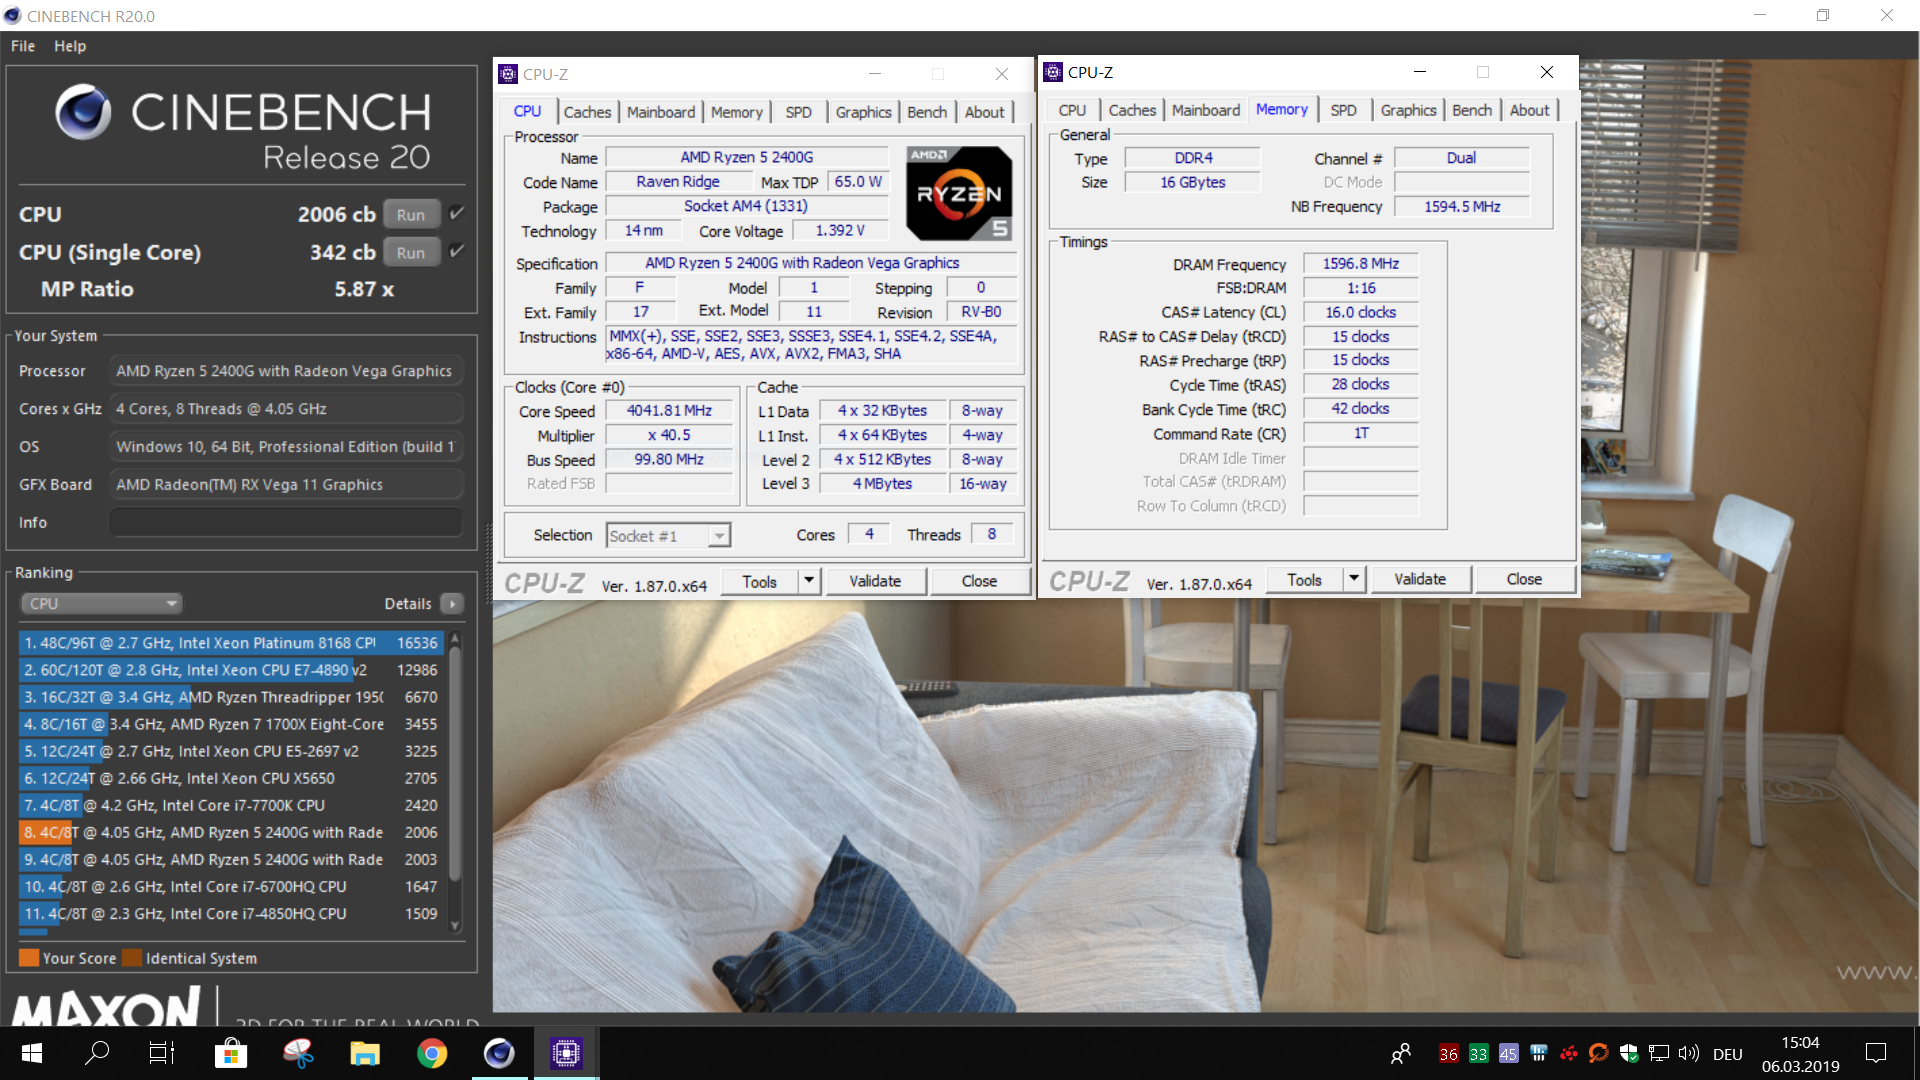Switch to Cinebench taskbar icon
Viewport: 1920px width, 1080px height.
499,1053
